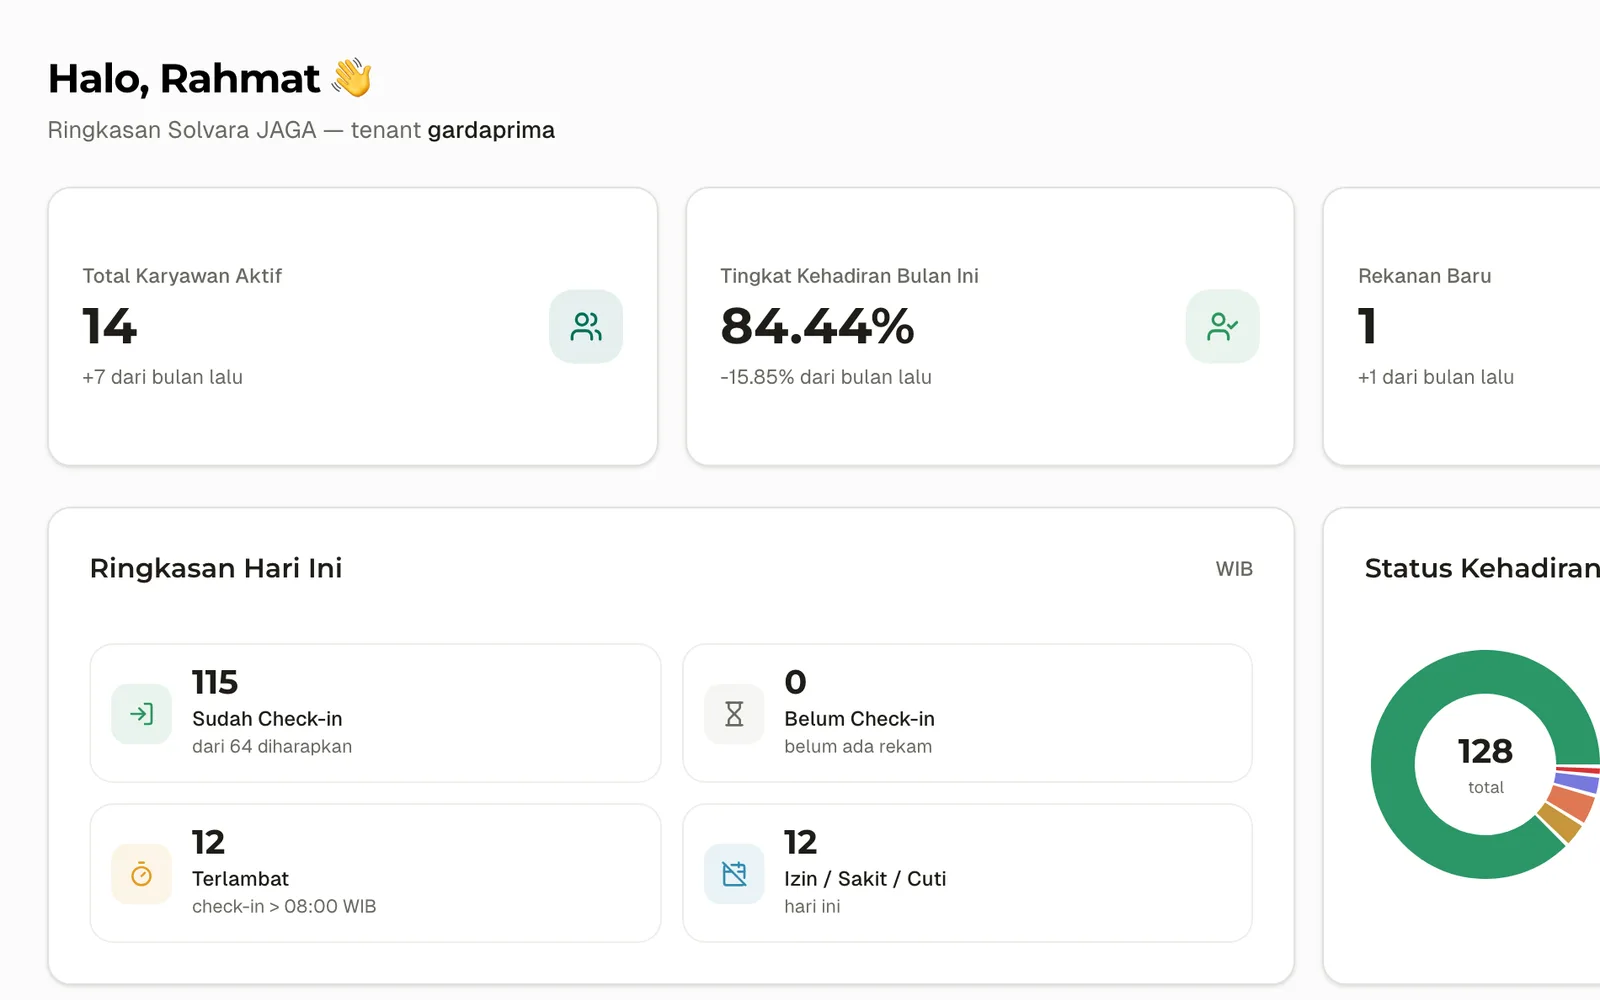Click the calendar-off icon beside Izin / Sakit / Cuti

[x=734, y=874]
